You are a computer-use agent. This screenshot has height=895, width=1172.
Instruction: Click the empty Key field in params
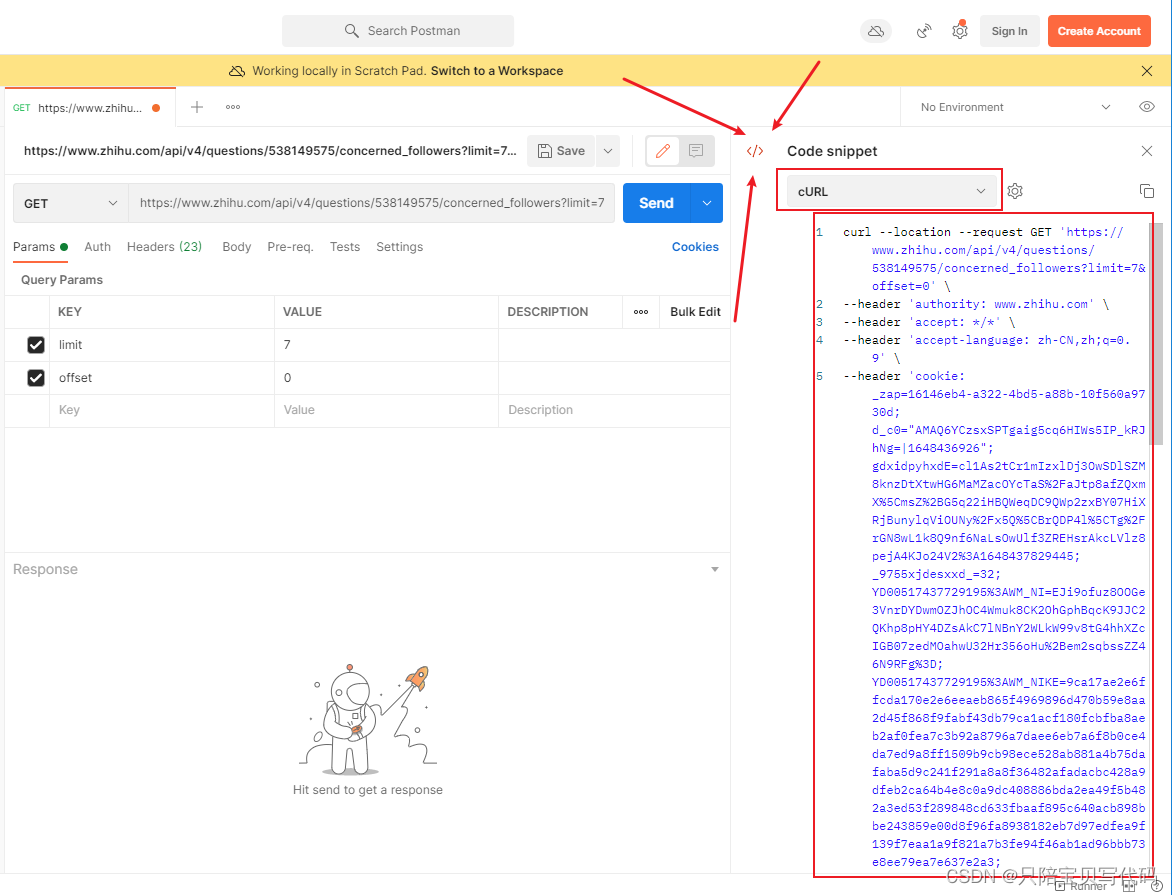coord(162,410)
